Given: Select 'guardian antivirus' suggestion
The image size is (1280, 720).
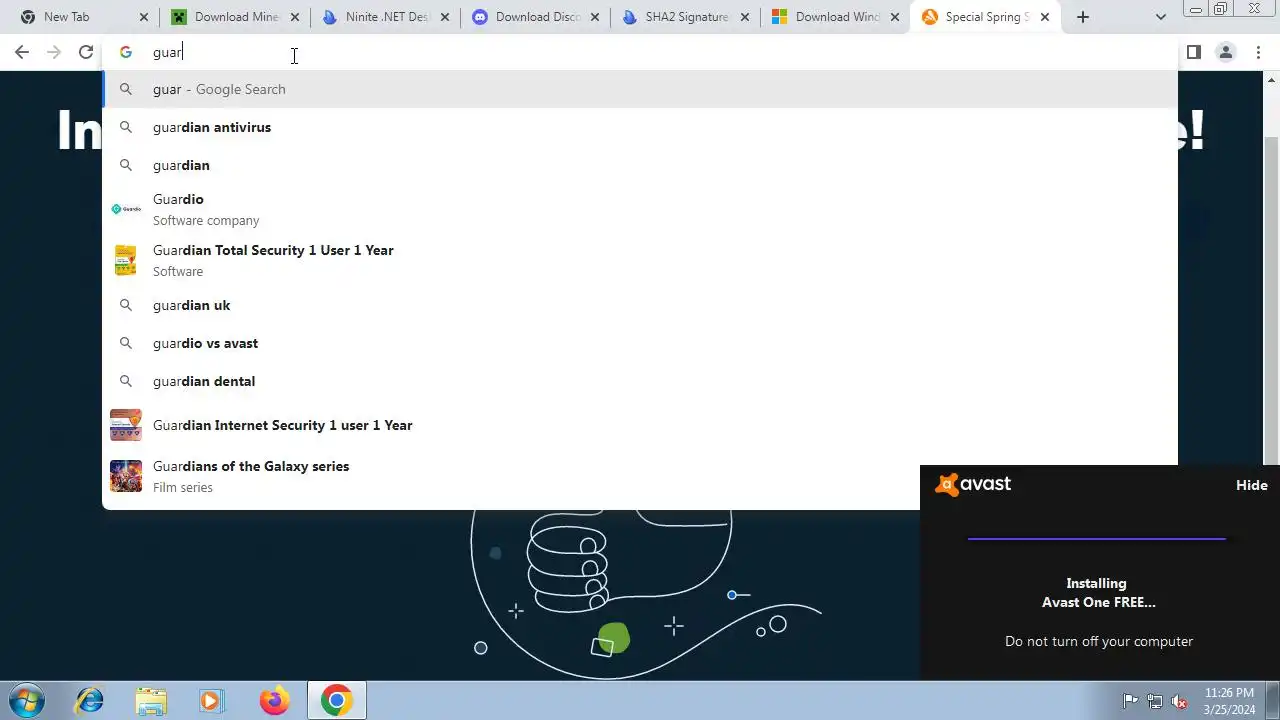Looking at the screenshot, I should [640, 127].
